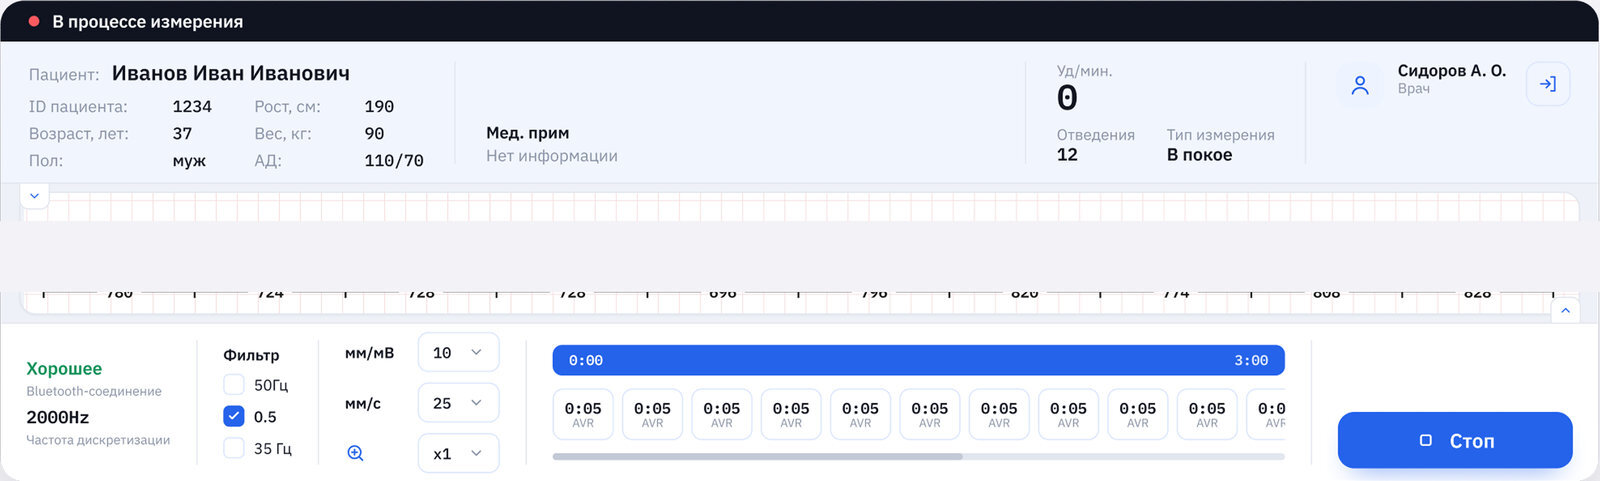Click the heart rate value 0
Viewport: 1600px width, 481px height.
pyautogui.click(x=1067, y=98)
